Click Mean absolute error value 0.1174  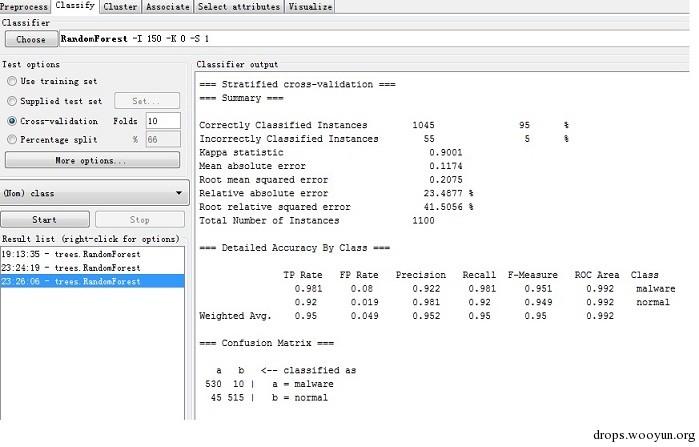(x=446, y=166)
